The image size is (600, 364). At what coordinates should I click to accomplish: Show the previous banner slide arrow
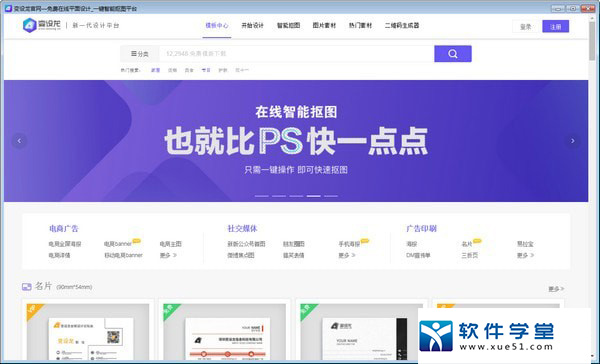(x=19, y=141)
